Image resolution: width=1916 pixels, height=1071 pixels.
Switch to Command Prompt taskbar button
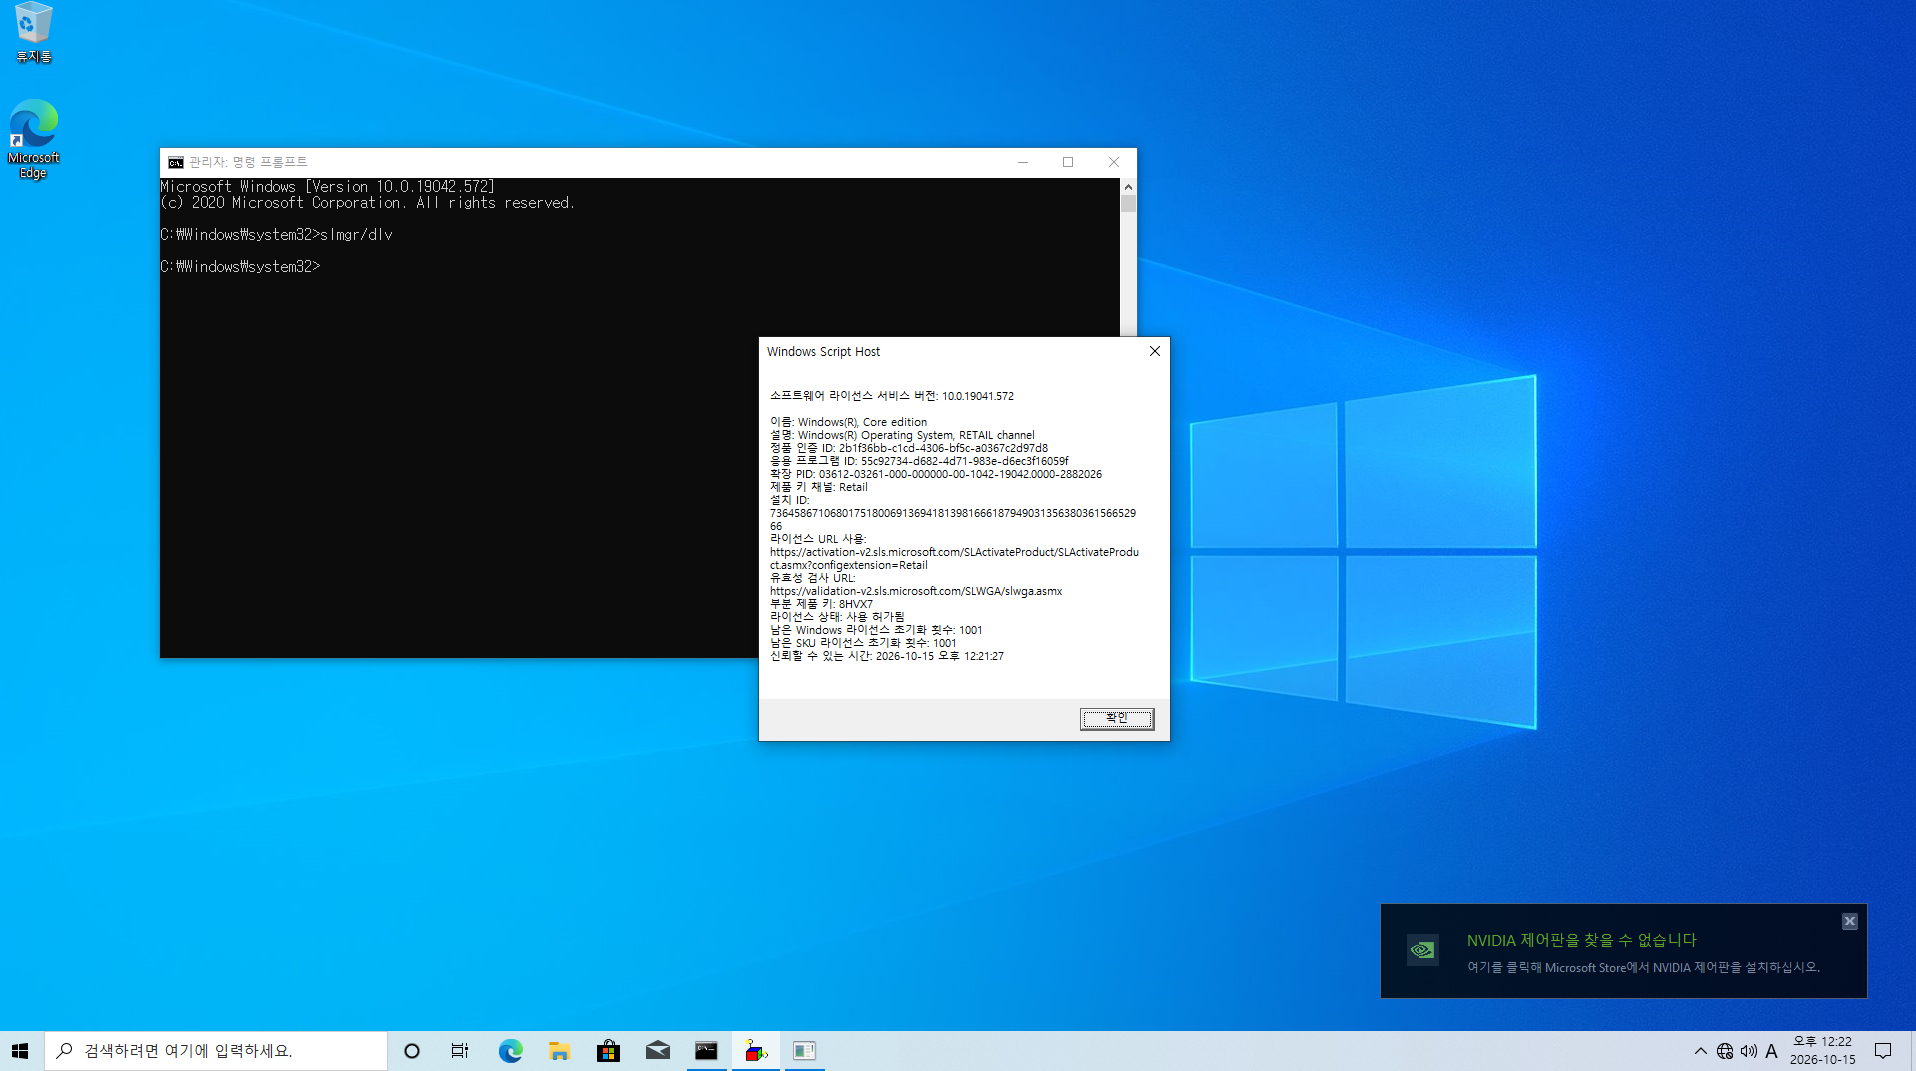pyautogui.click(x=706, y=1050)
